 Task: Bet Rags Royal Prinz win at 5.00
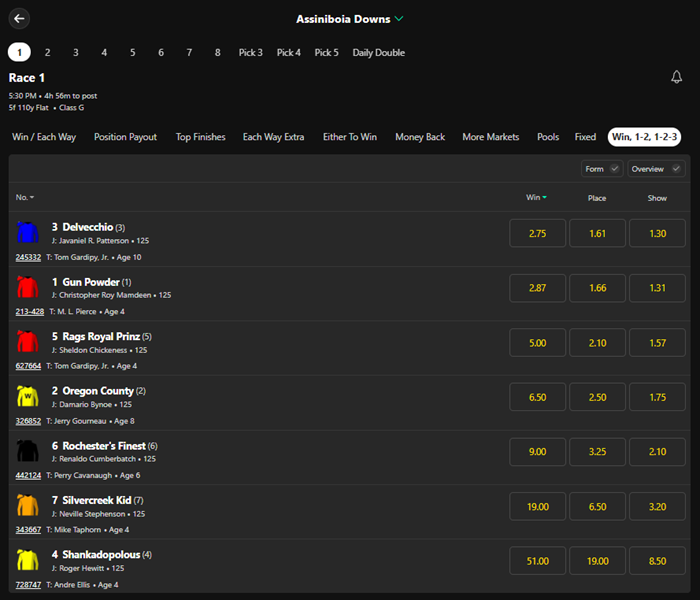tap(538, 342)
